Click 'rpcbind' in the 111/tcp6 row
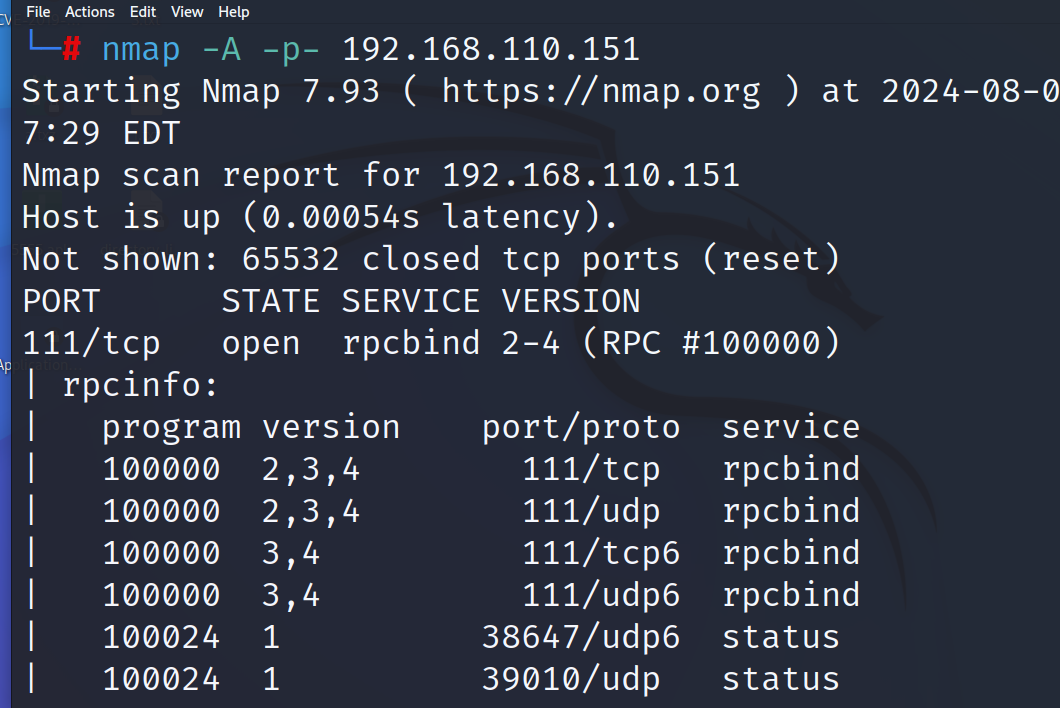 point(791,553)
